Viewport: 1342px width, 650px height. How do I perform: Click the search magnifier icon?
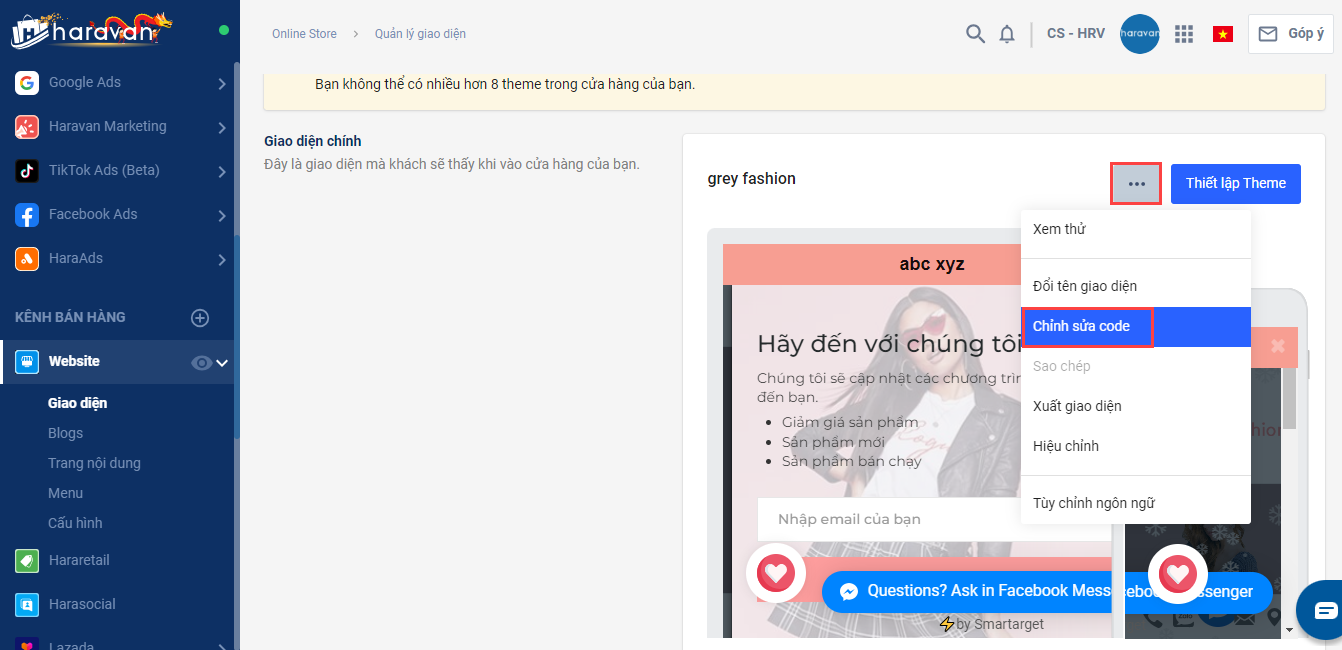(x=975, y=34)
